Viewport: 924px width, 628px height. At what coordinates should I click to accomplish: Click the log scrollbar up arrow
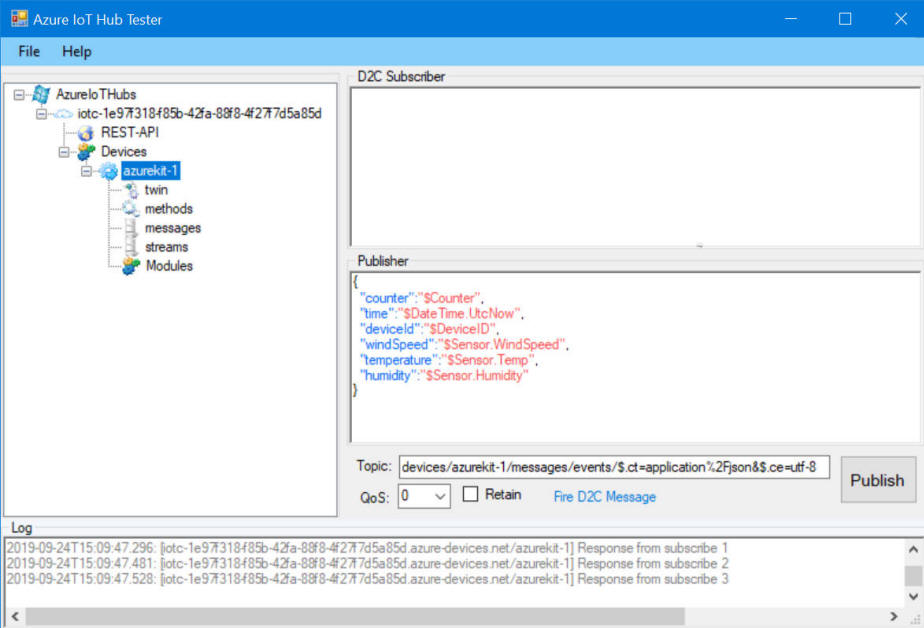click(x=913, y=549)
